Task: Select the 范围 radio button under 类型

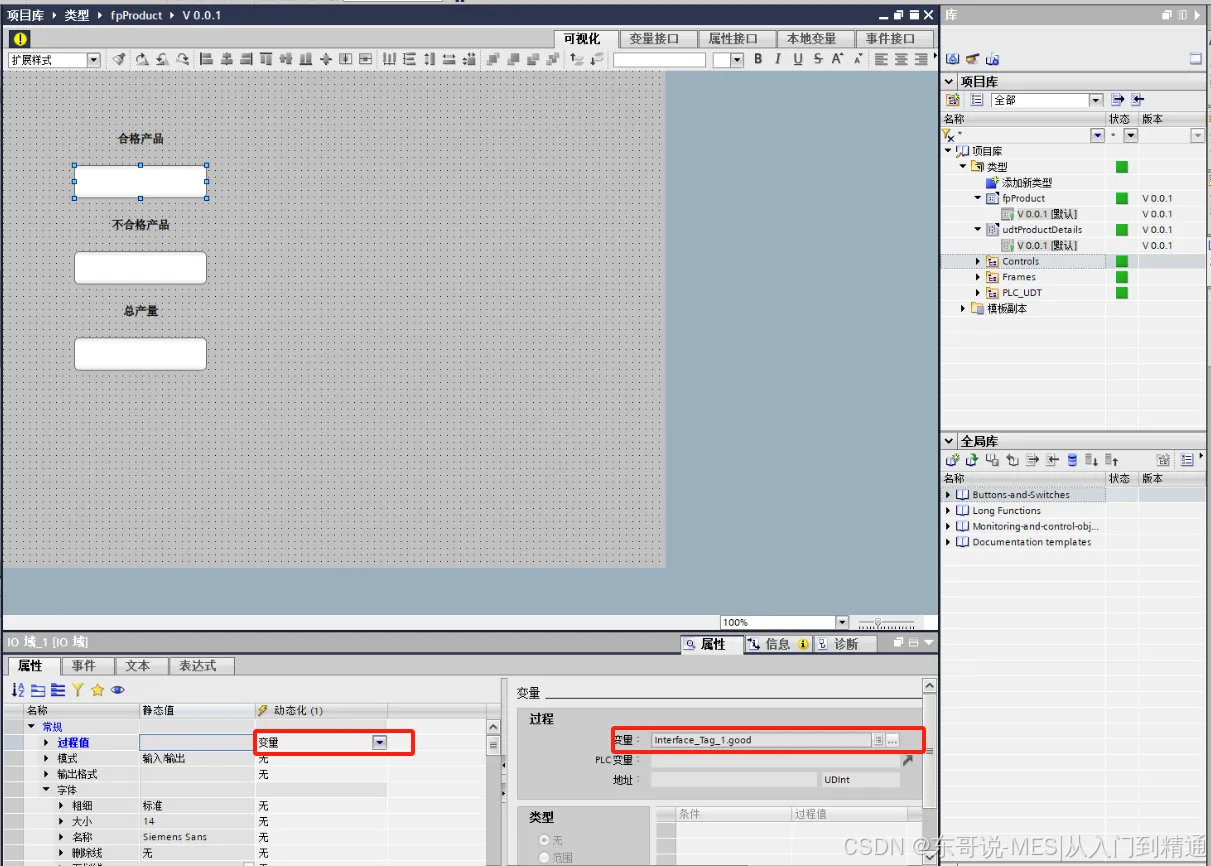Action: pyautogui.click(x=545, y=857)
